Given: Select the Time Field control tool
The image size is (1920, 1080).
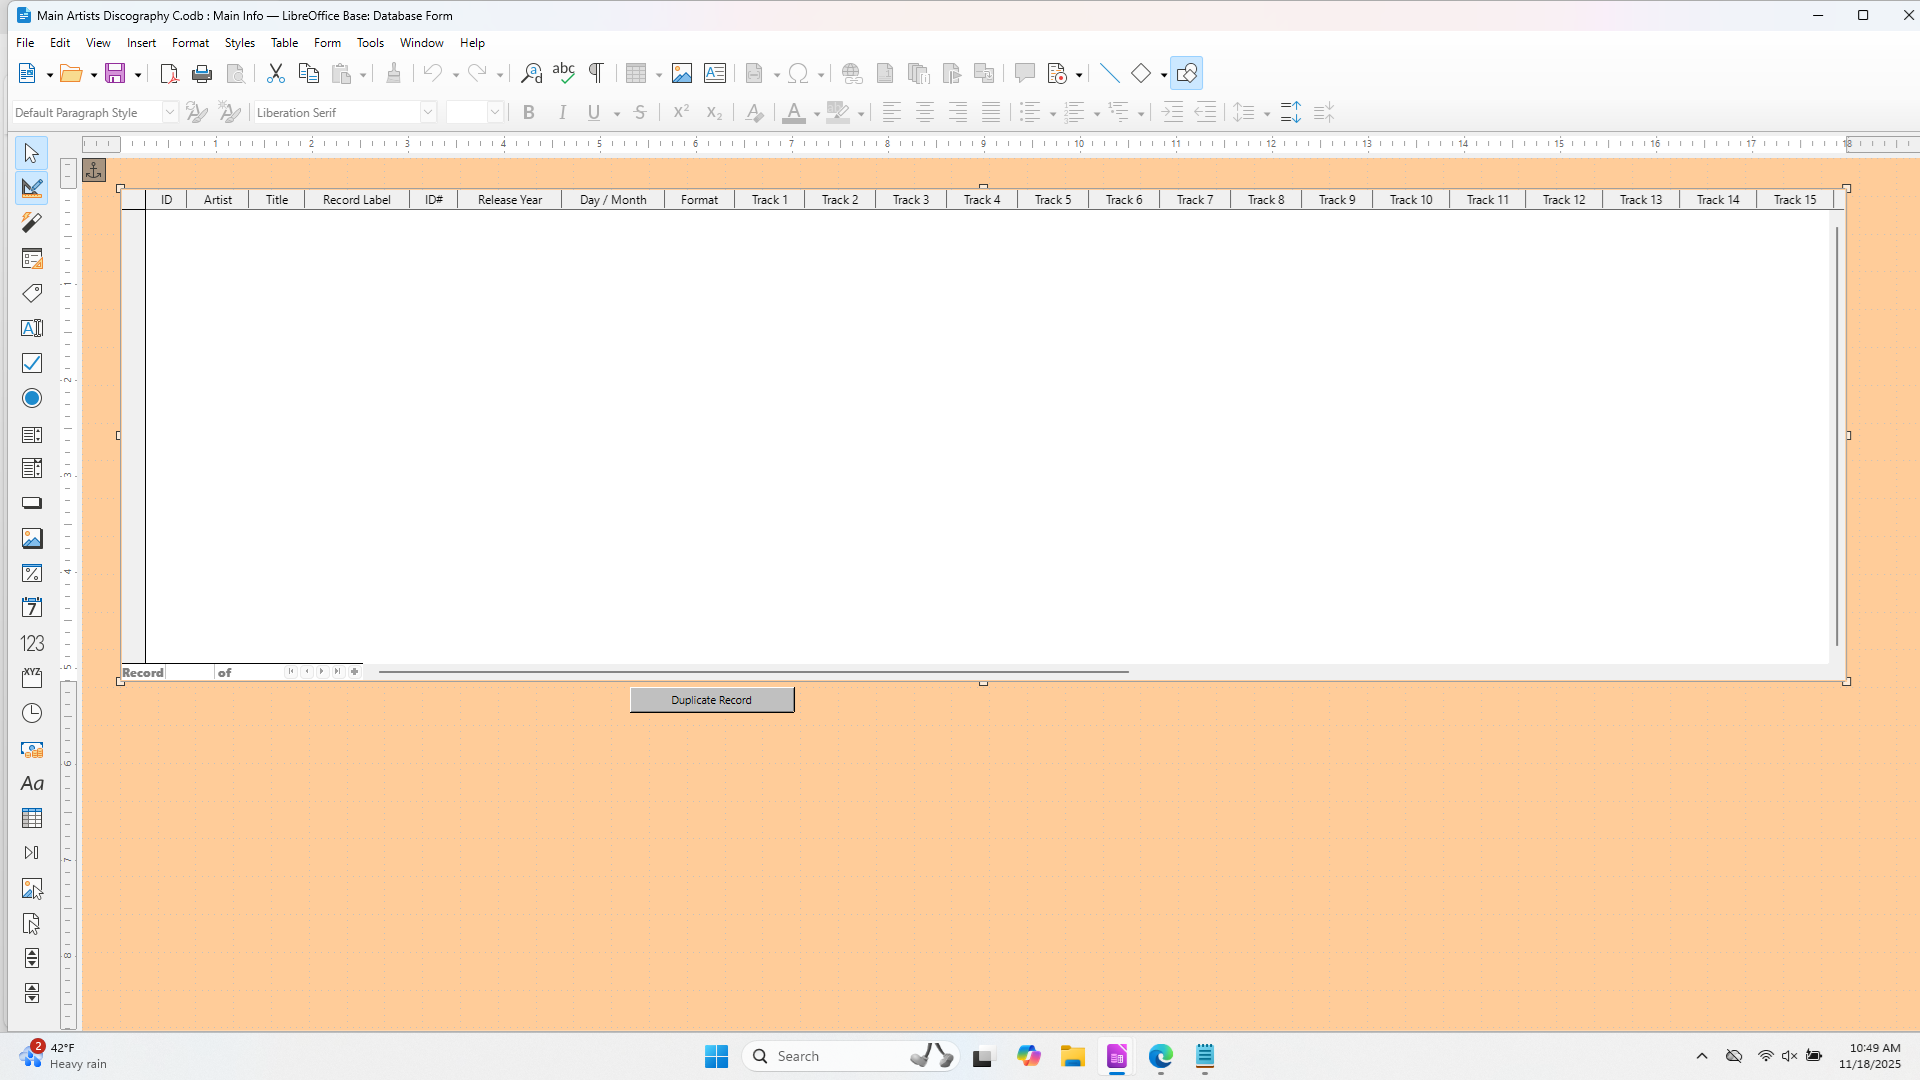Looking at the screenshot, I should [x=32, y=713].
